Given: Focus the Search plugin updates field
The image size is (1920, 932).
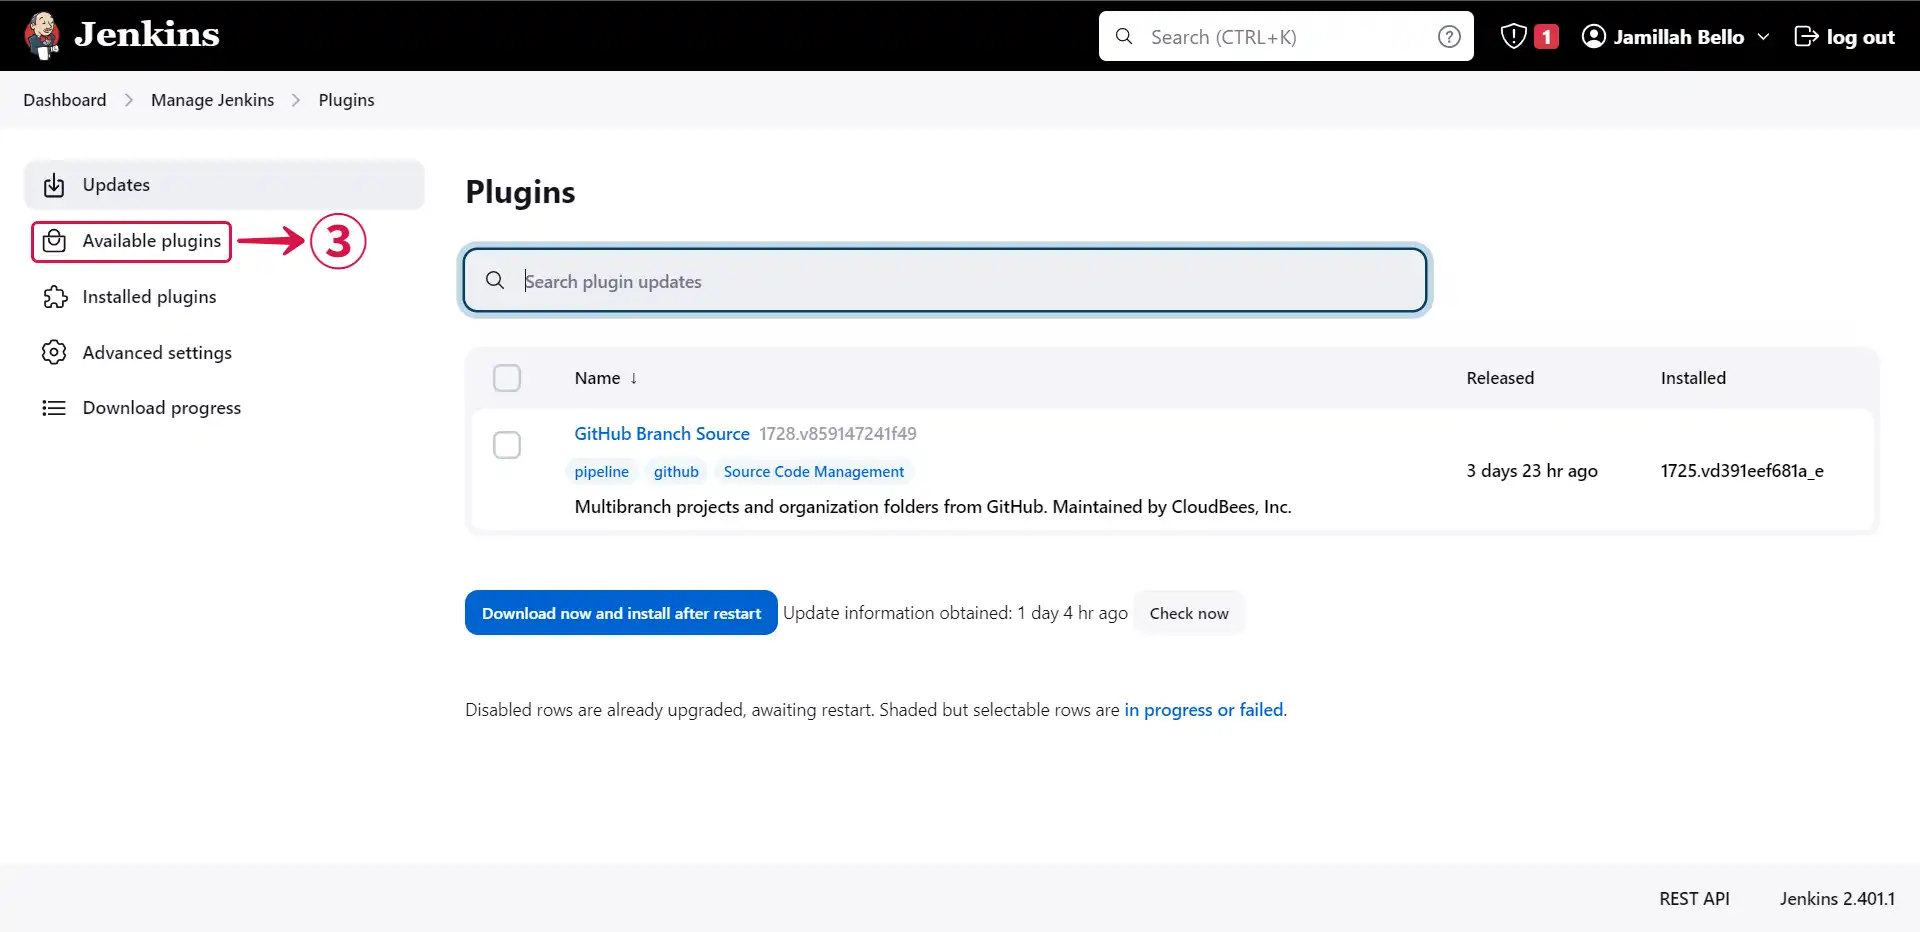Looking at the screenshot, I should pyautogui.click(x=945, y=280).
